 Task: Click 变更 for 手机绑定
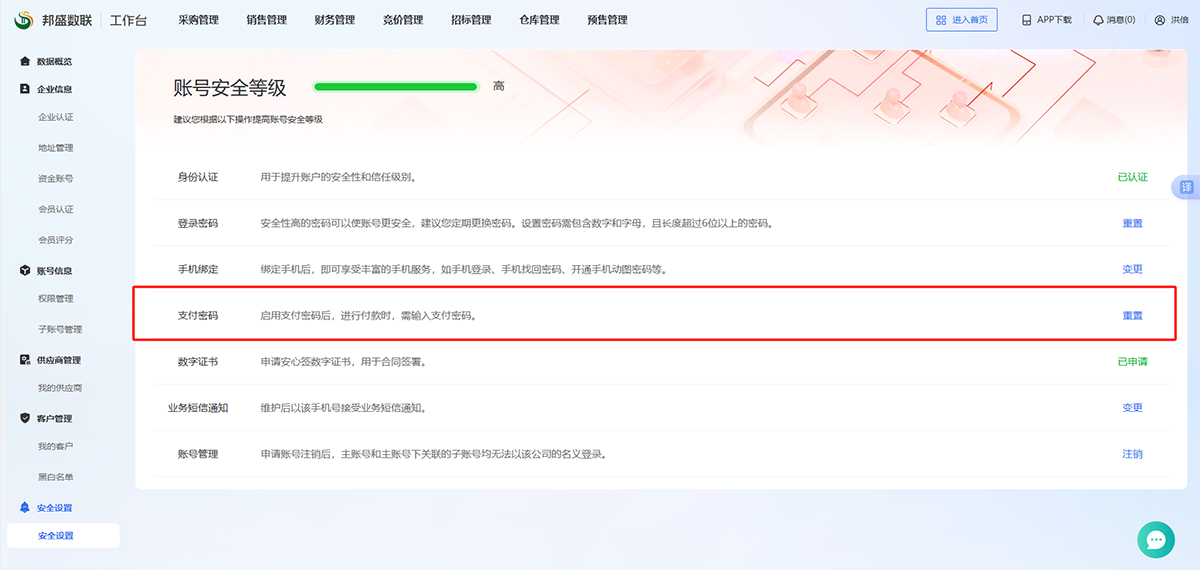pyautogui.click(x=1132, y=269)
